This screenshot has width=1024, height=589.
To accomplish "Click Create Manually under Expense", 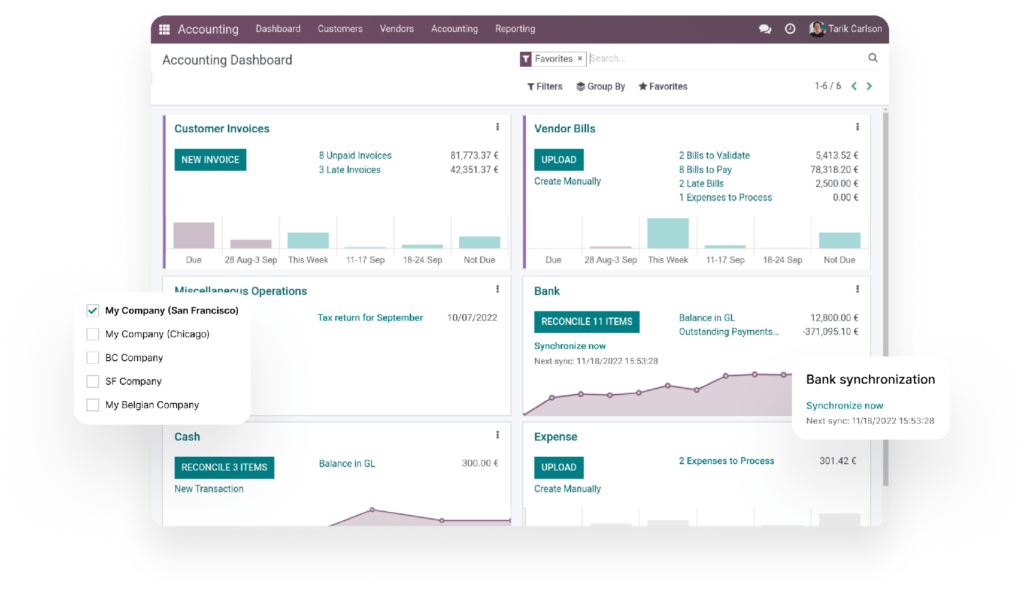I will [568, 489].
